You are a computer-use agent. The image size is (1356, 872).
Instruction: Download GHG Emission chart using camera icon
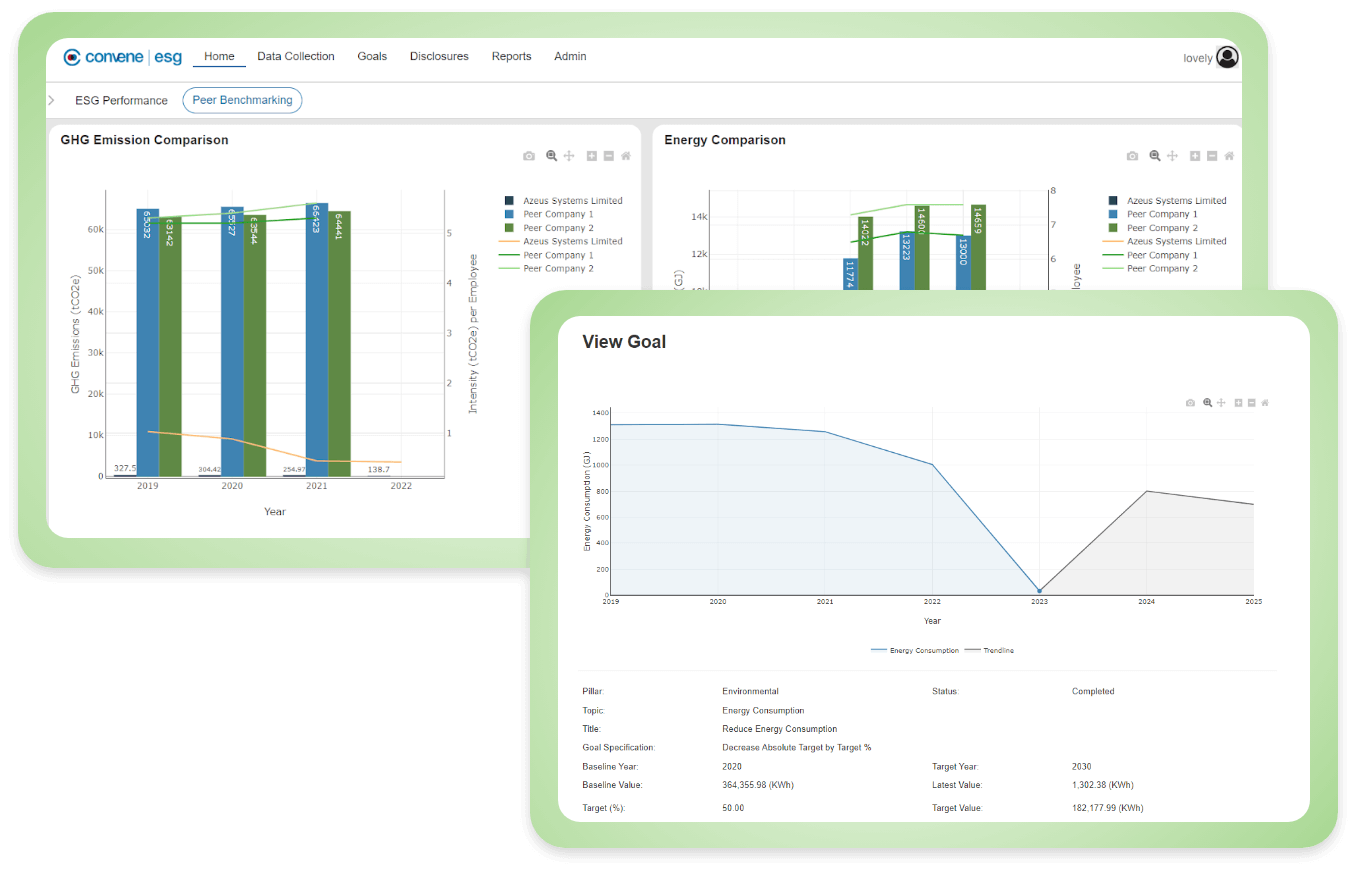(529, 156)
